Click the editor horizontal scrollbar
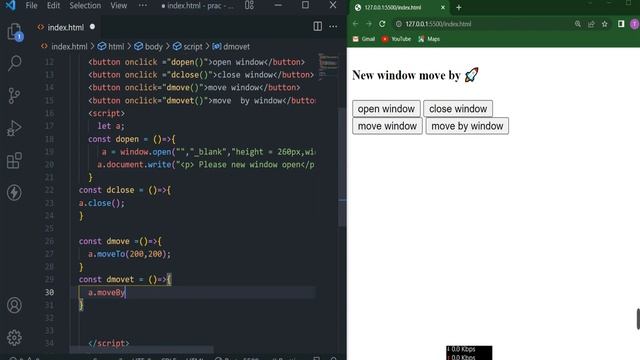The height and width of the screenshot is (360, 640). 141,350
